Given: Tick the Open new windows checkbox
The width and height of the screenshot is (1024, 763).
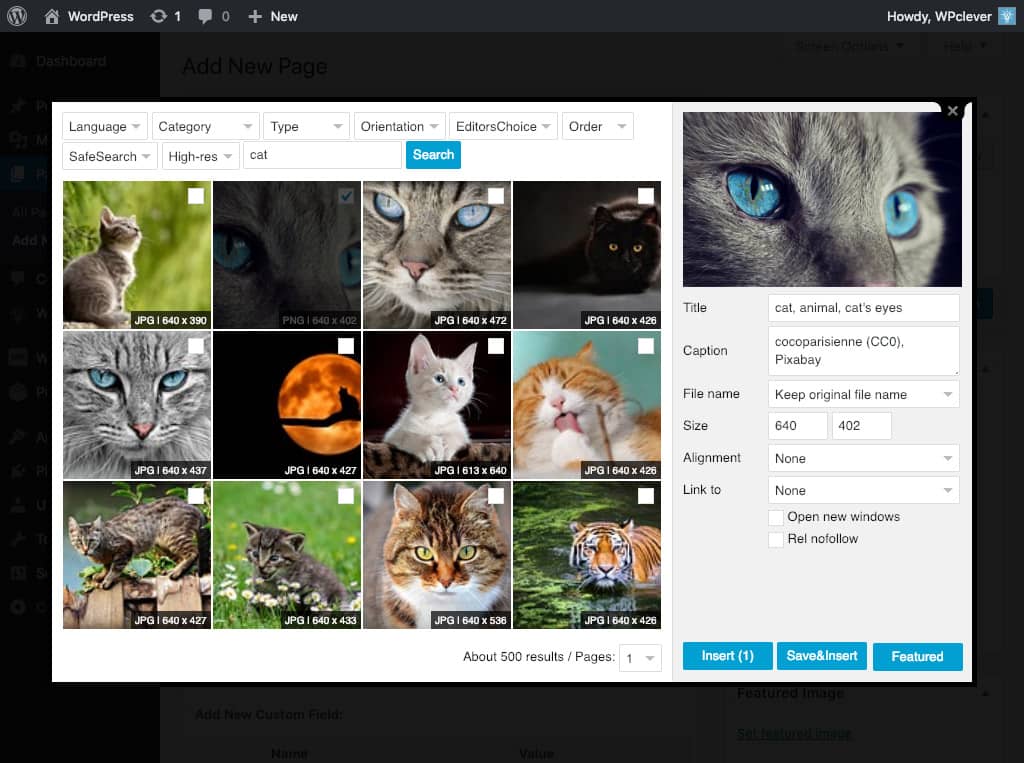Looking at the screenshot, I should tap(775, 517).
